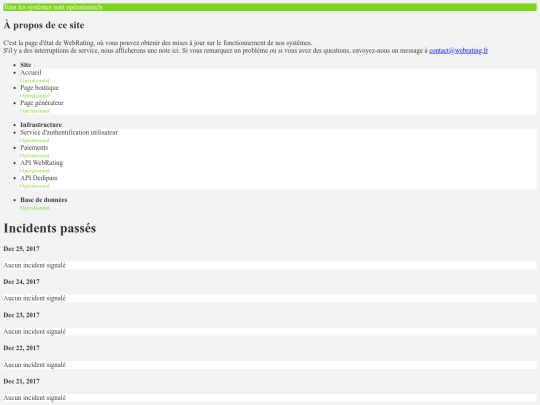This screenshot has height=405, width=540.
Task: Click the 'Dec 24, 2017' date heading
Action: pos(21,282)
